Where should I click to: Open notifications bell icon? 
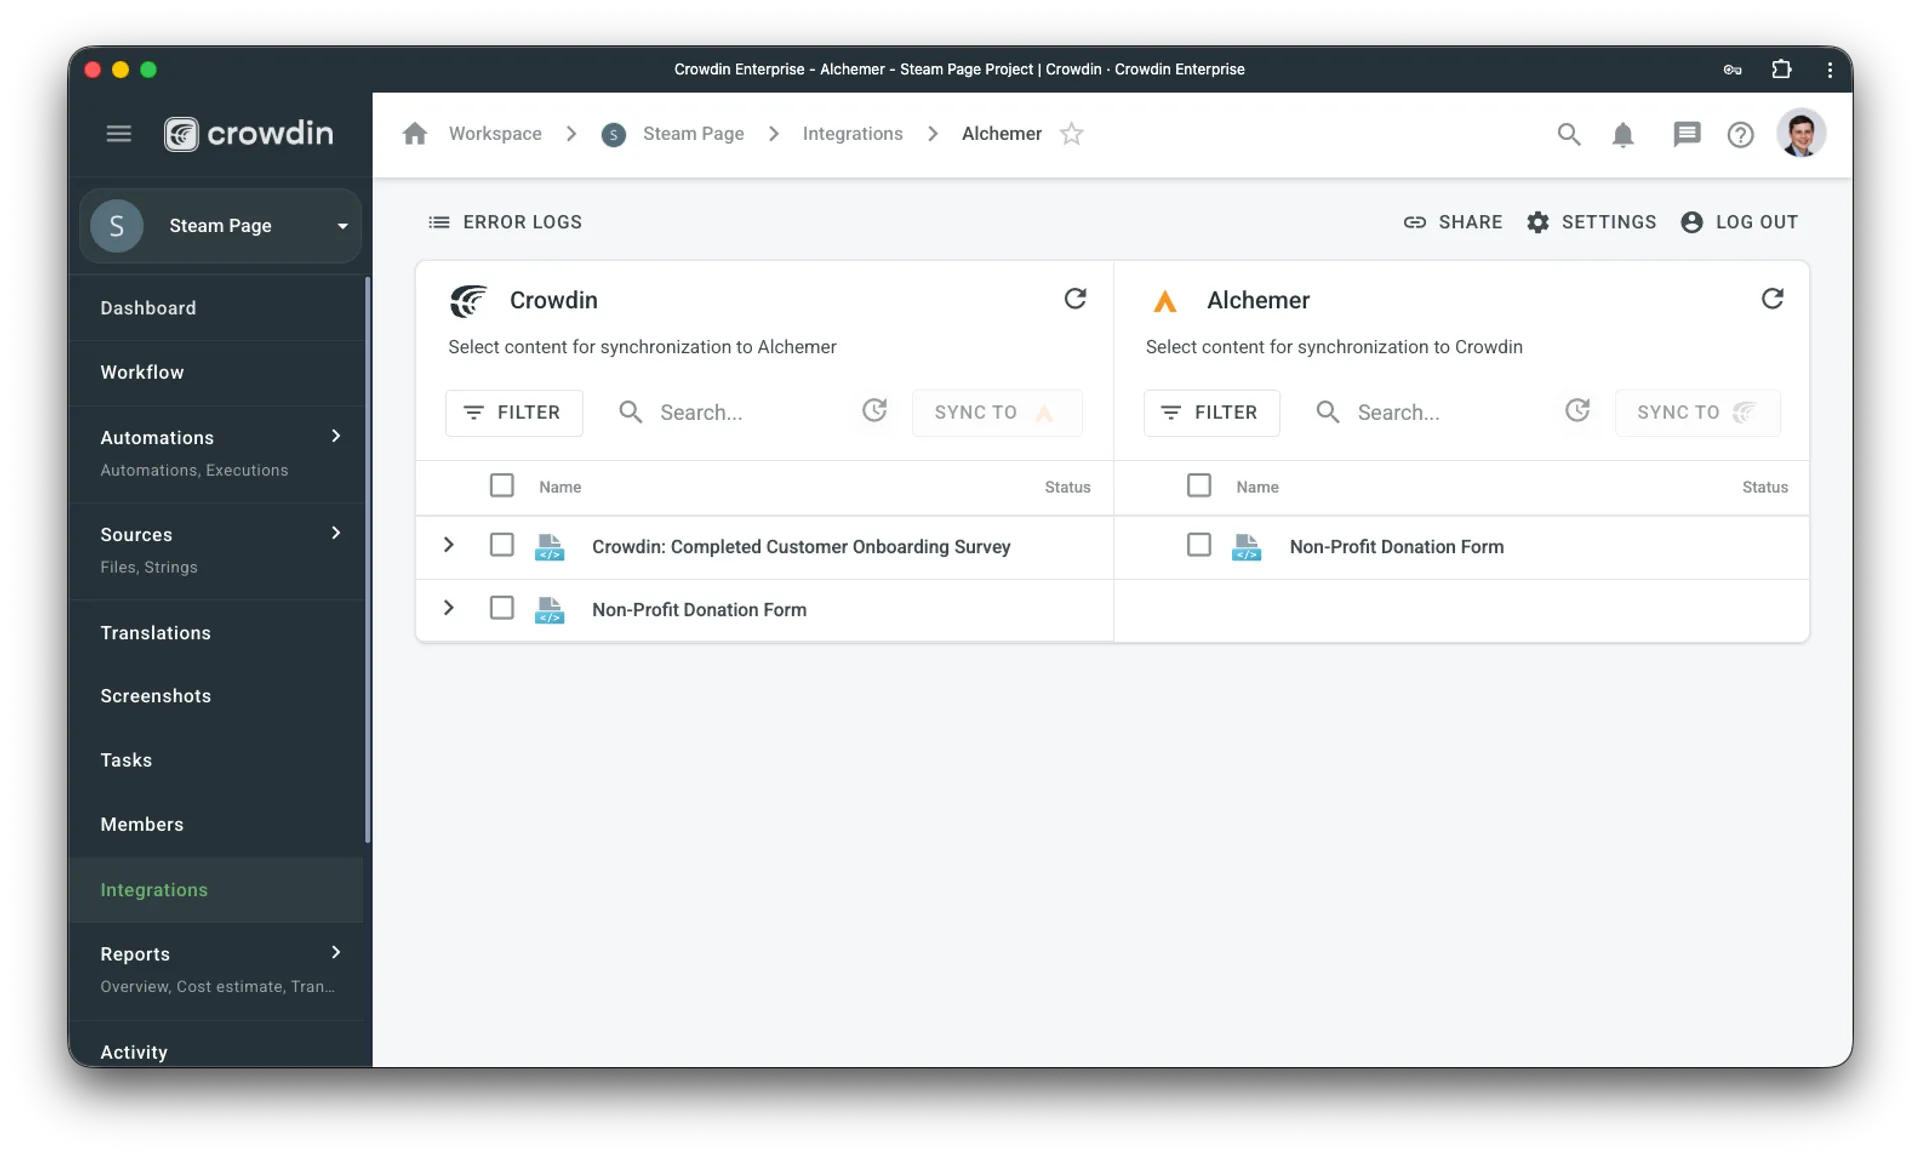pos(1623,134)
